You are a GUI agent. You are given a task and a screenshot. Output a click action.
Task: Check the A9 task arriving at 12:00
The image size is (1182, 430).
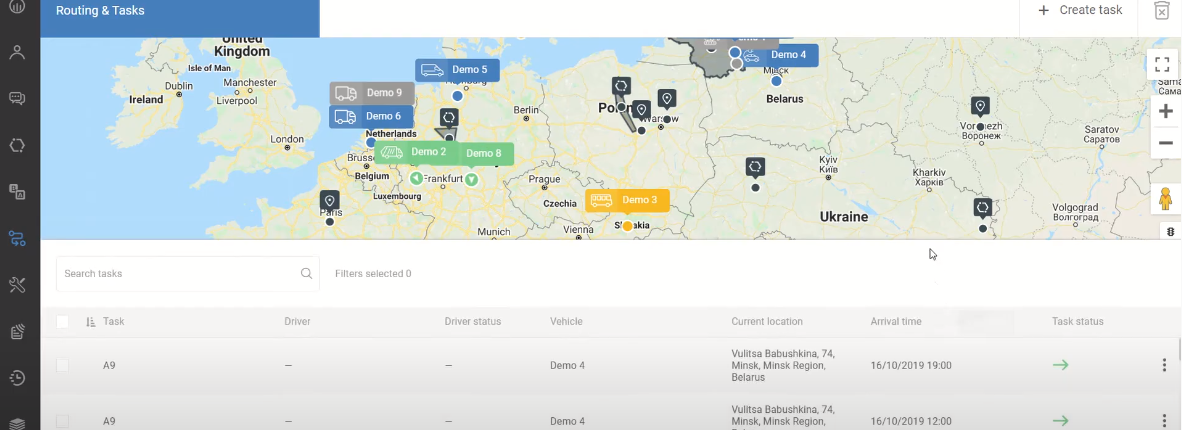(x=63, y=421)
